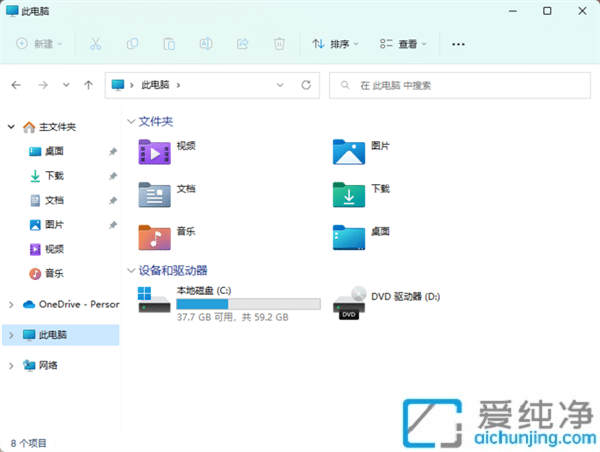Go forward with the right arrow
600x452 pixels.
coord(43,85)
